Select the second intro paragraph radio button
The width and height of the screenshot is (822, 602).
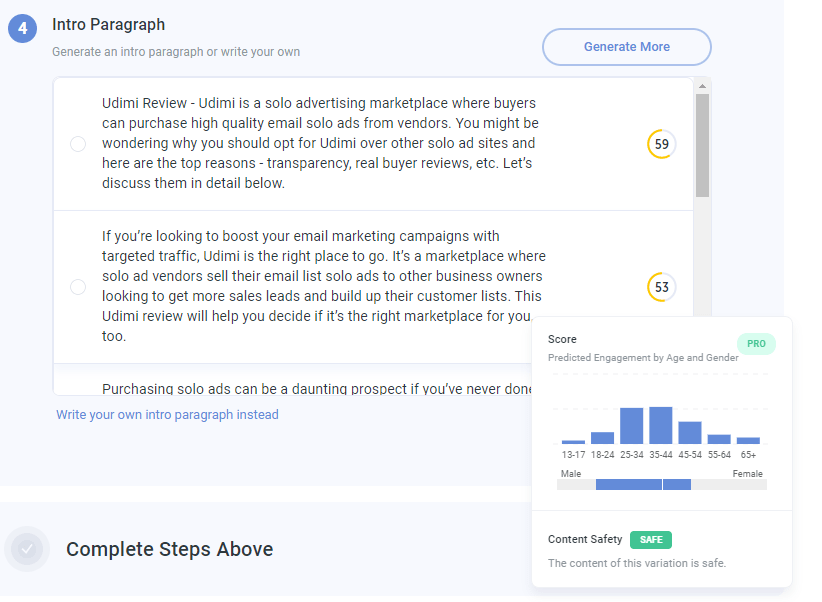(x=78, y=287)
